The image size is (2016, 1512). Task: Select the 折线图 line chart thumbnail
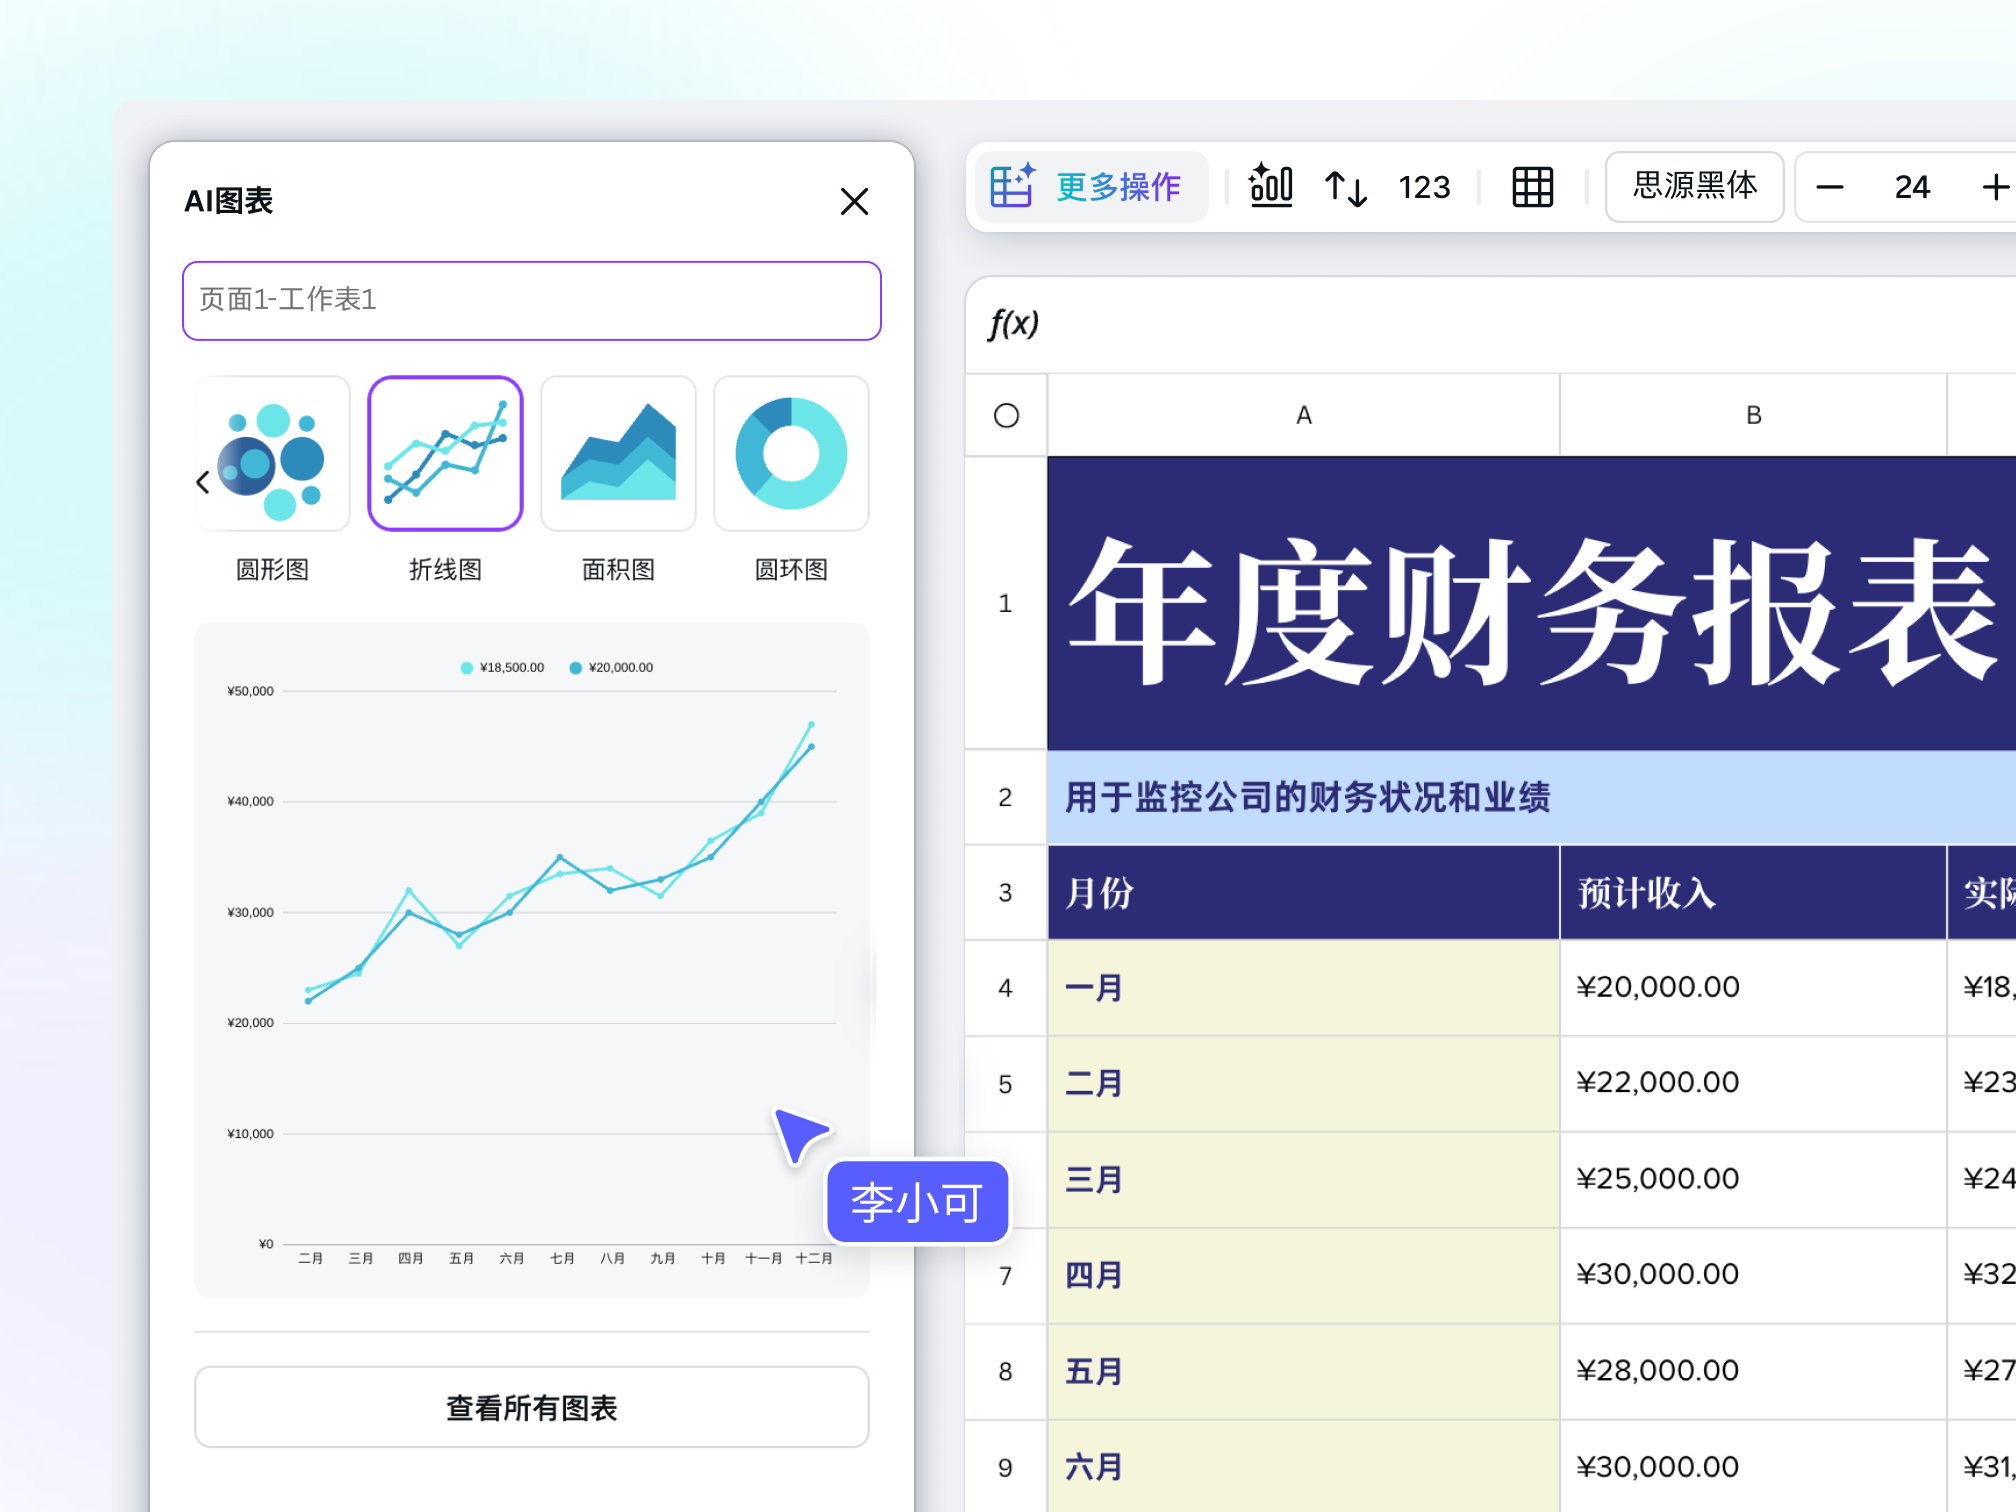point(445,453)
